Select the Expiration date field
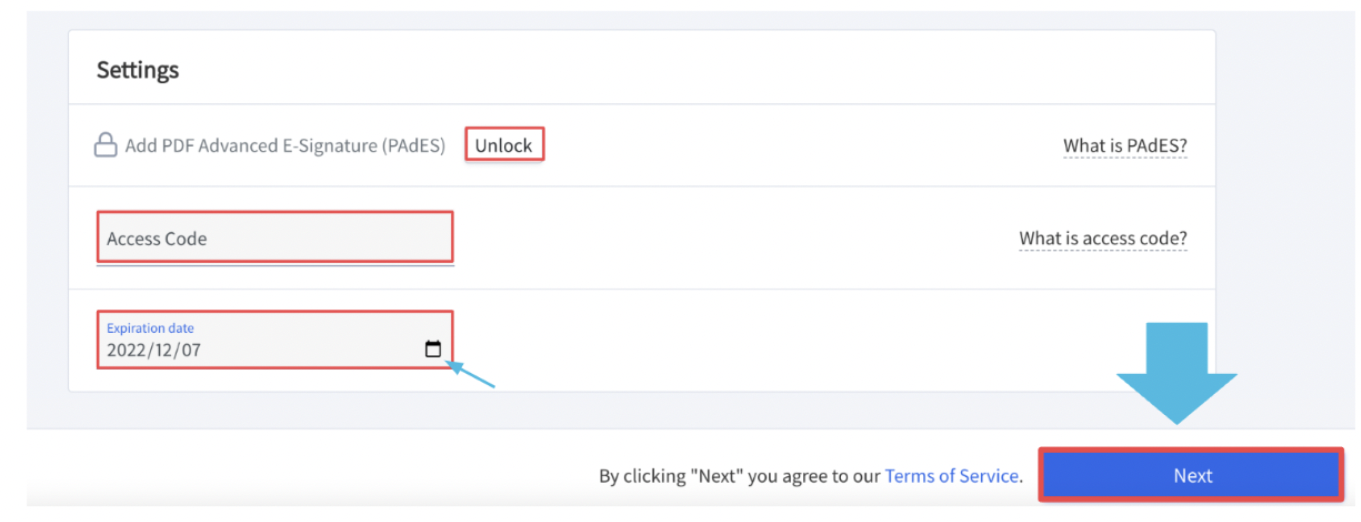This screenshot has width=1361, height=522. coord(275,340)
